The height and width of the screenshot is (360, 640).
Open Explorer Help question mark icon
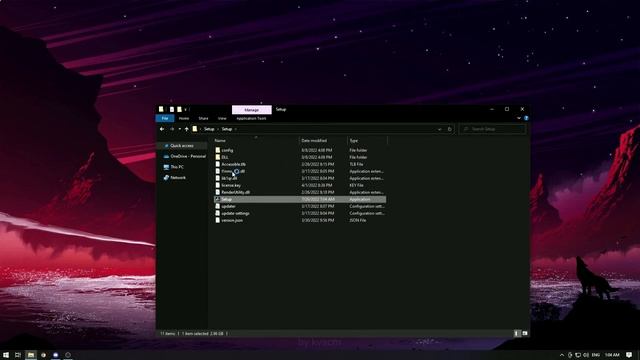click(526, 118)
